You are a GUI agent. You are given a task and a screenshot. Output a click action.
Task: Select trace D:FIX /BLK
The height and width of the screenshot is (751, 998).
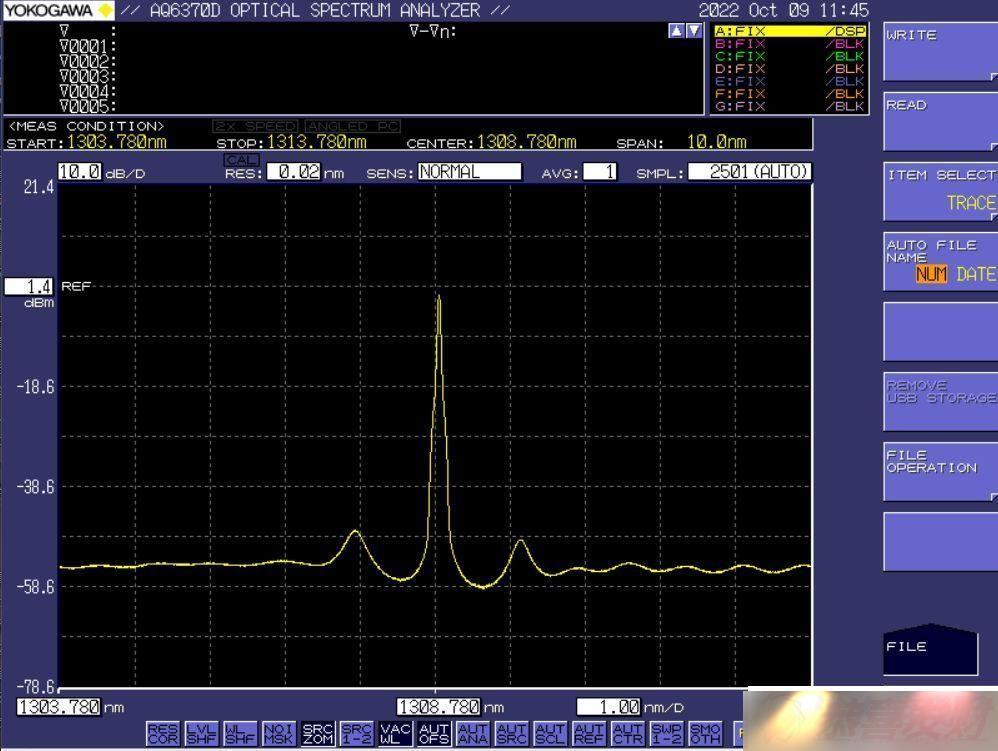(790, 69)
